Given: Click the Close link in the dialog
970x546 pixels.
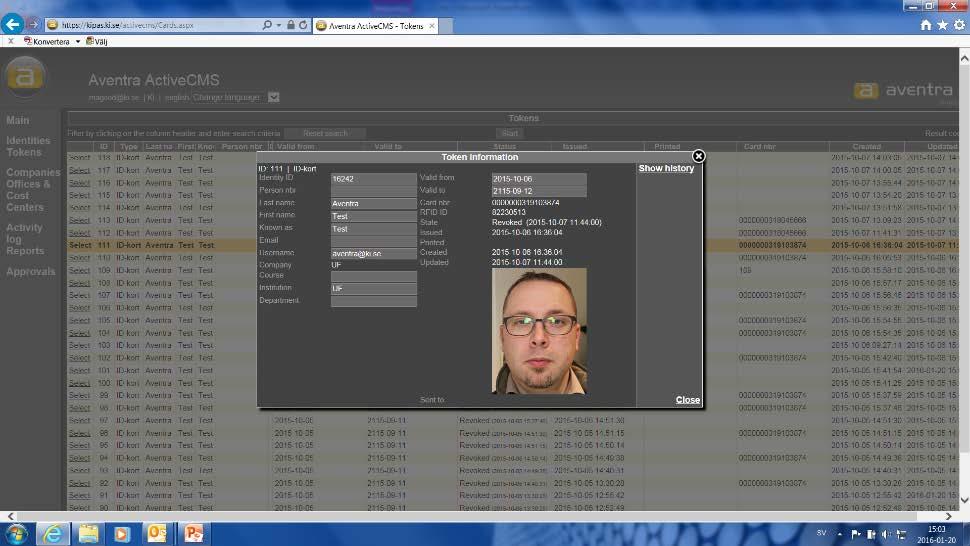Looking at the screenshot, I should click(687, 400).
